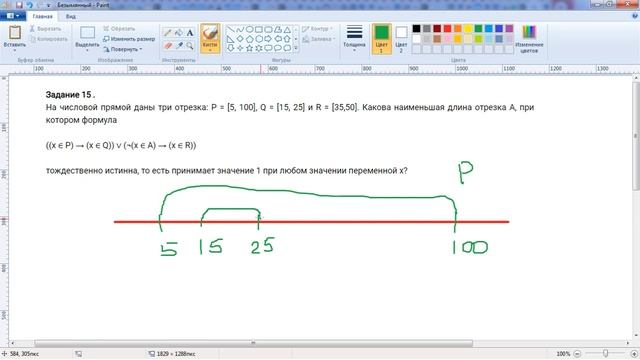Image resolution: width=640 pixels, height=360 pixels.
Task: Click the vertical canvas scrollbar
Action: pyautogui.click(x=636, y=136)
